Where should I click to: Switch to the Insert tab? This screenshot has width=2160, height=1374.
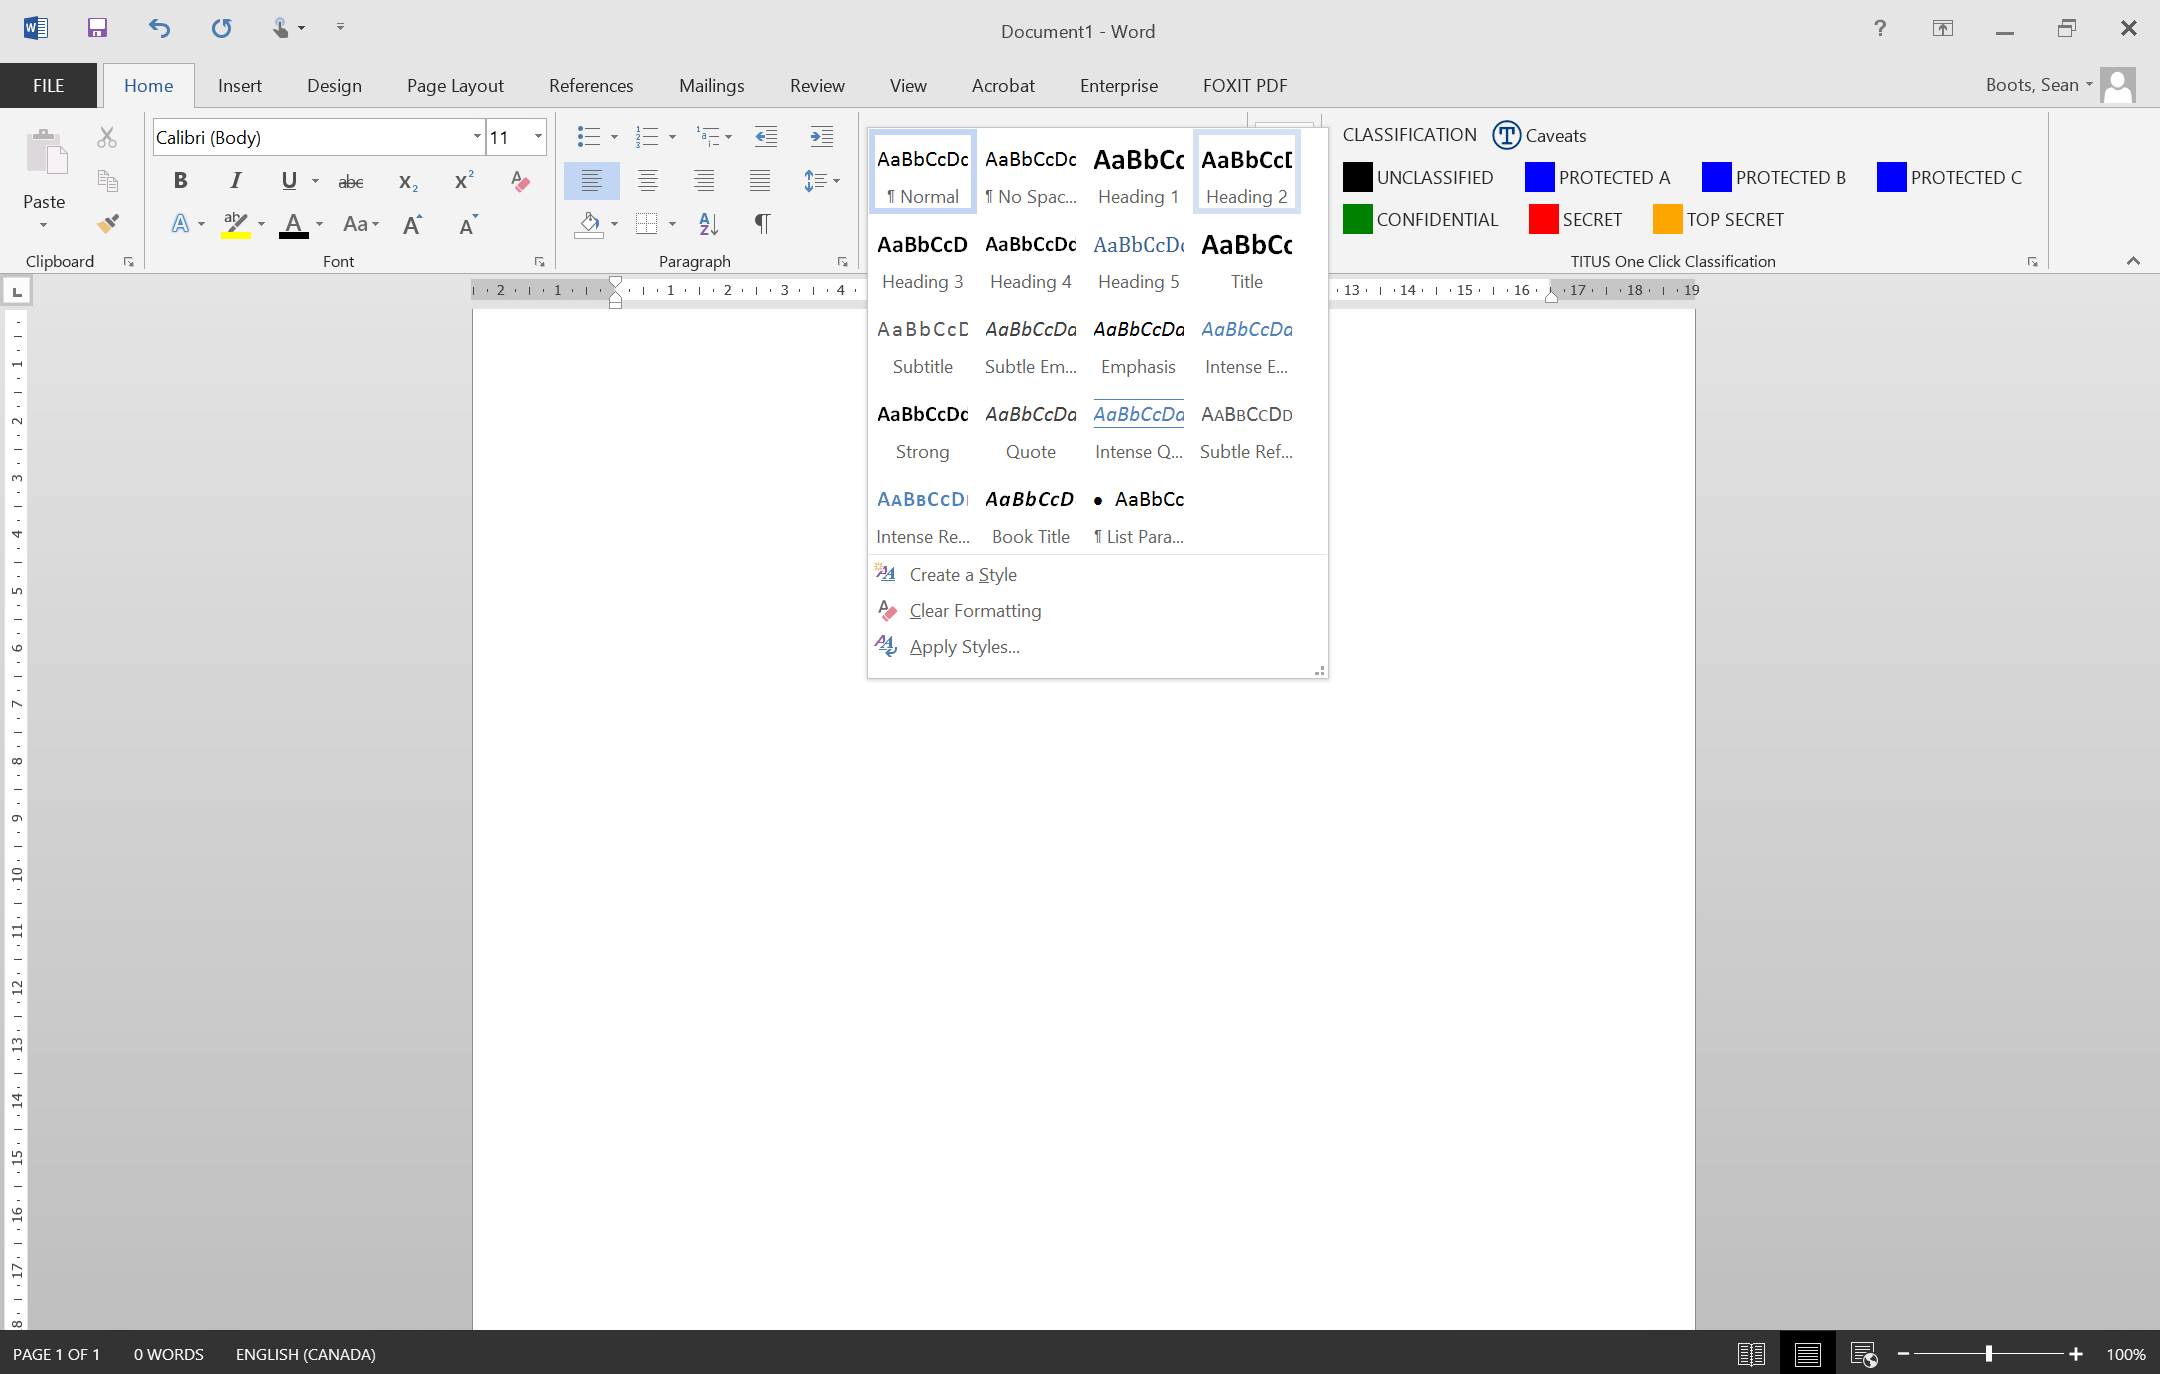[x=240, y=85]
